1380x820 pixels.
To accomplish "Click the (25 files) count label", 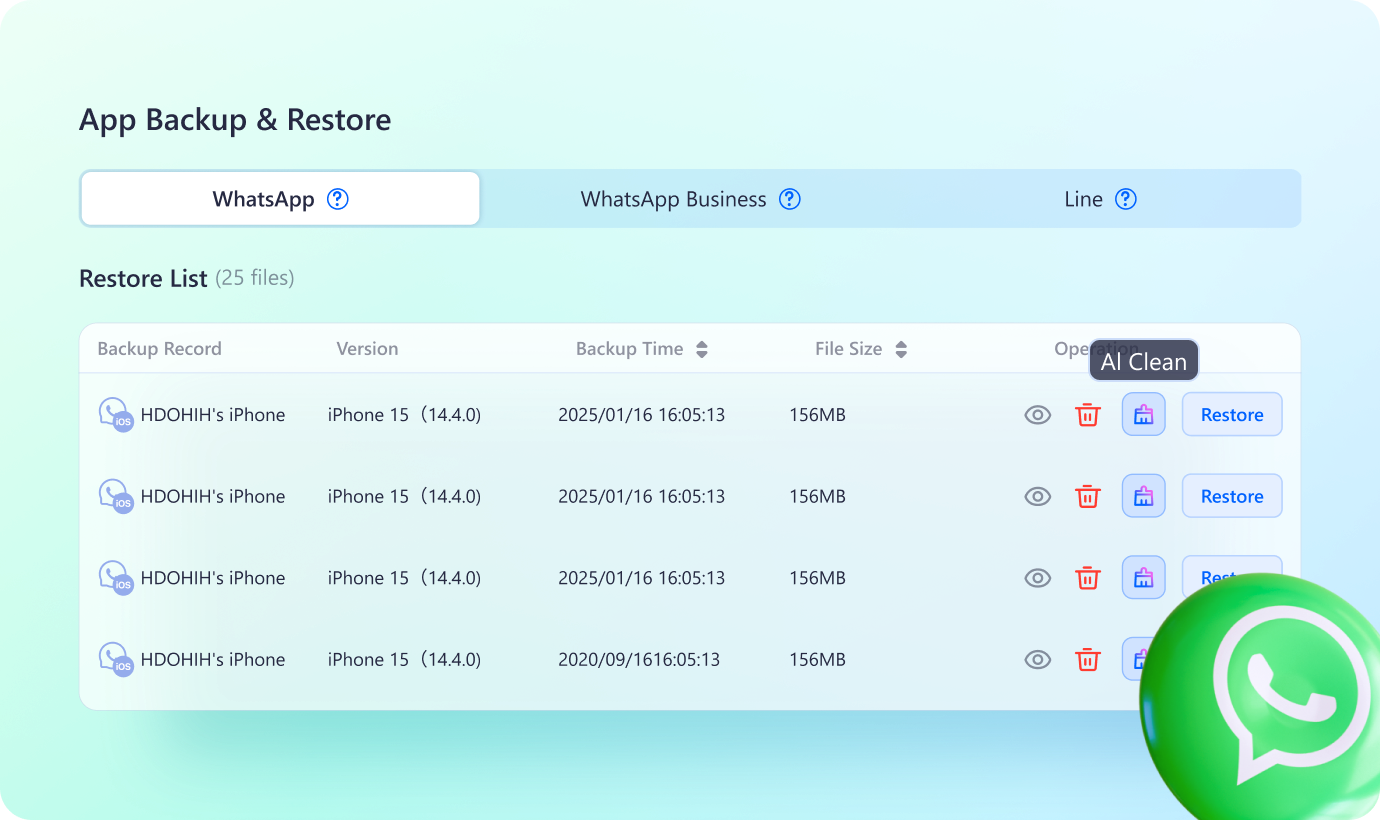I will click(x=254, y=278).
